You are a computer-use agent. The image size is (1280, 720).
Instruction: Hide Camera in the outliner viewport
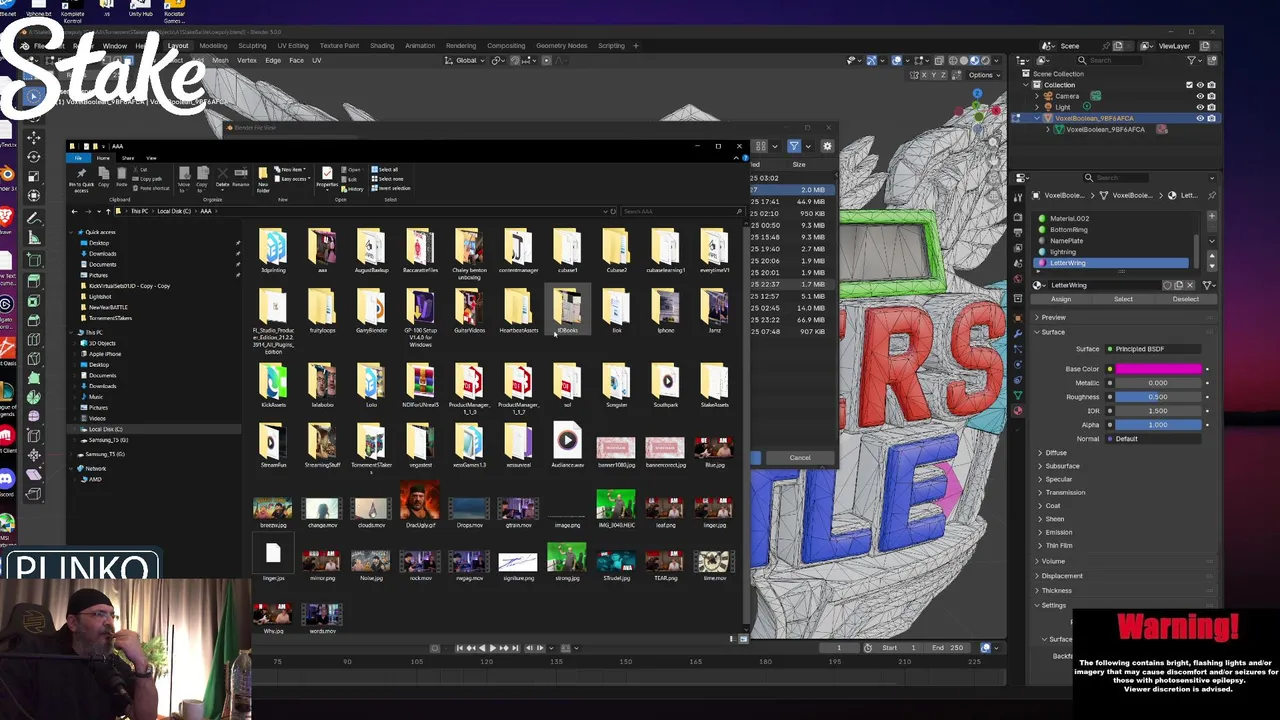pos(1200,96)
